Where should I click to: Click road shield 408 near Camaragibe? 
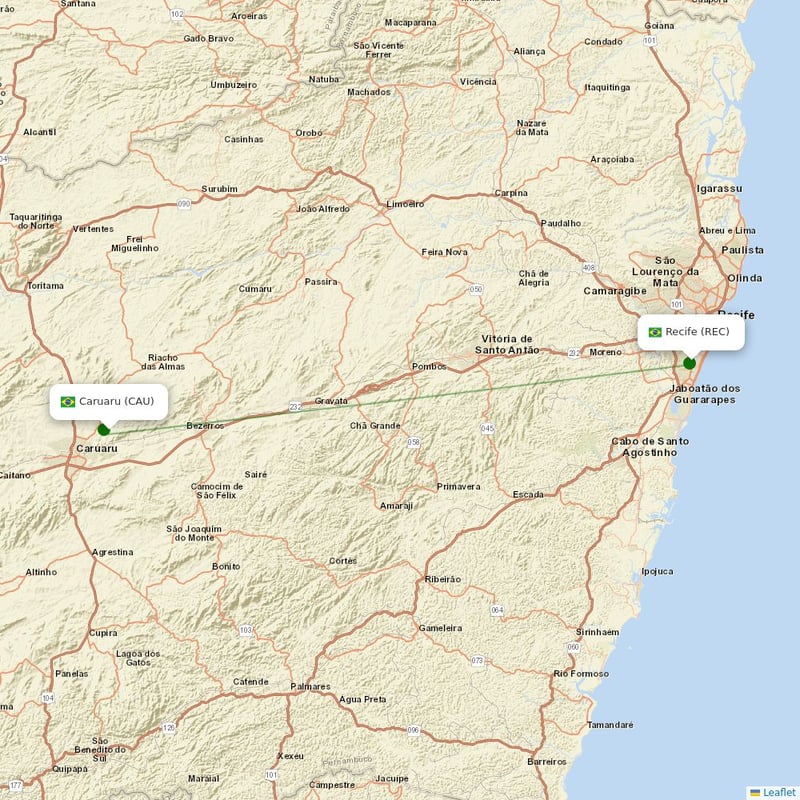tap(589, 267)
